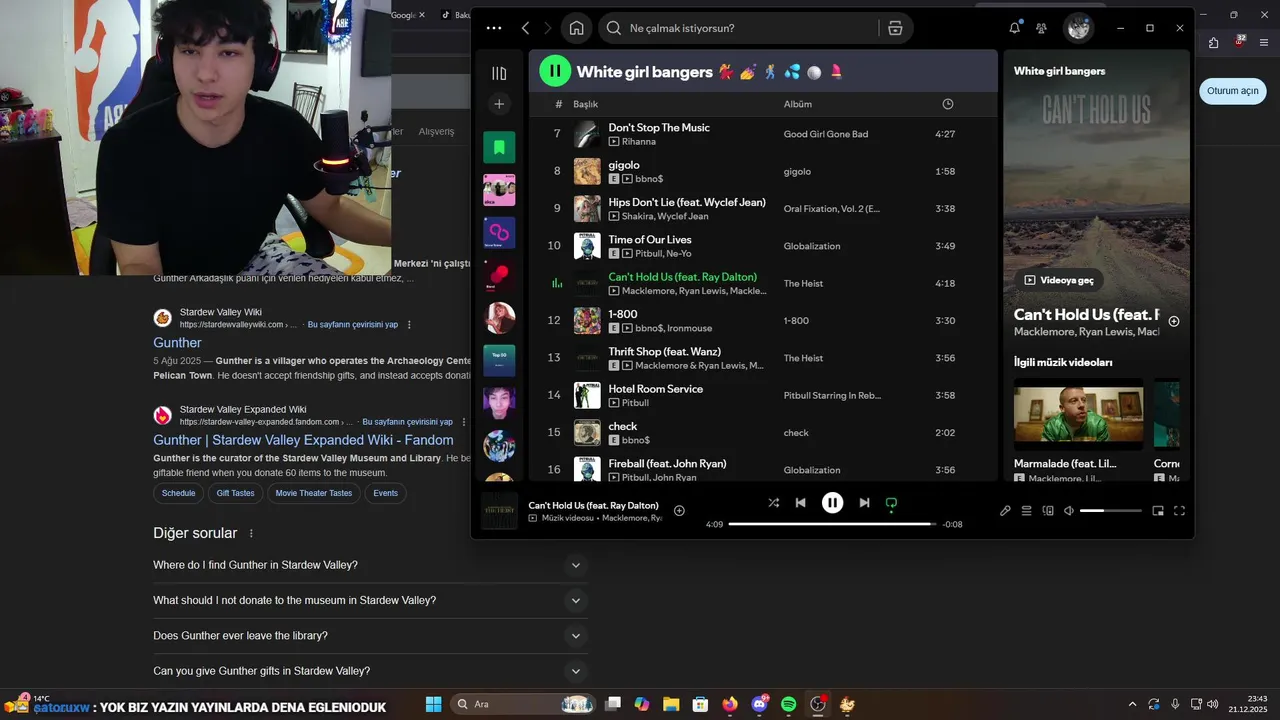Open the three-dot menu beside Diğer sorular

(x=251, y=534)
